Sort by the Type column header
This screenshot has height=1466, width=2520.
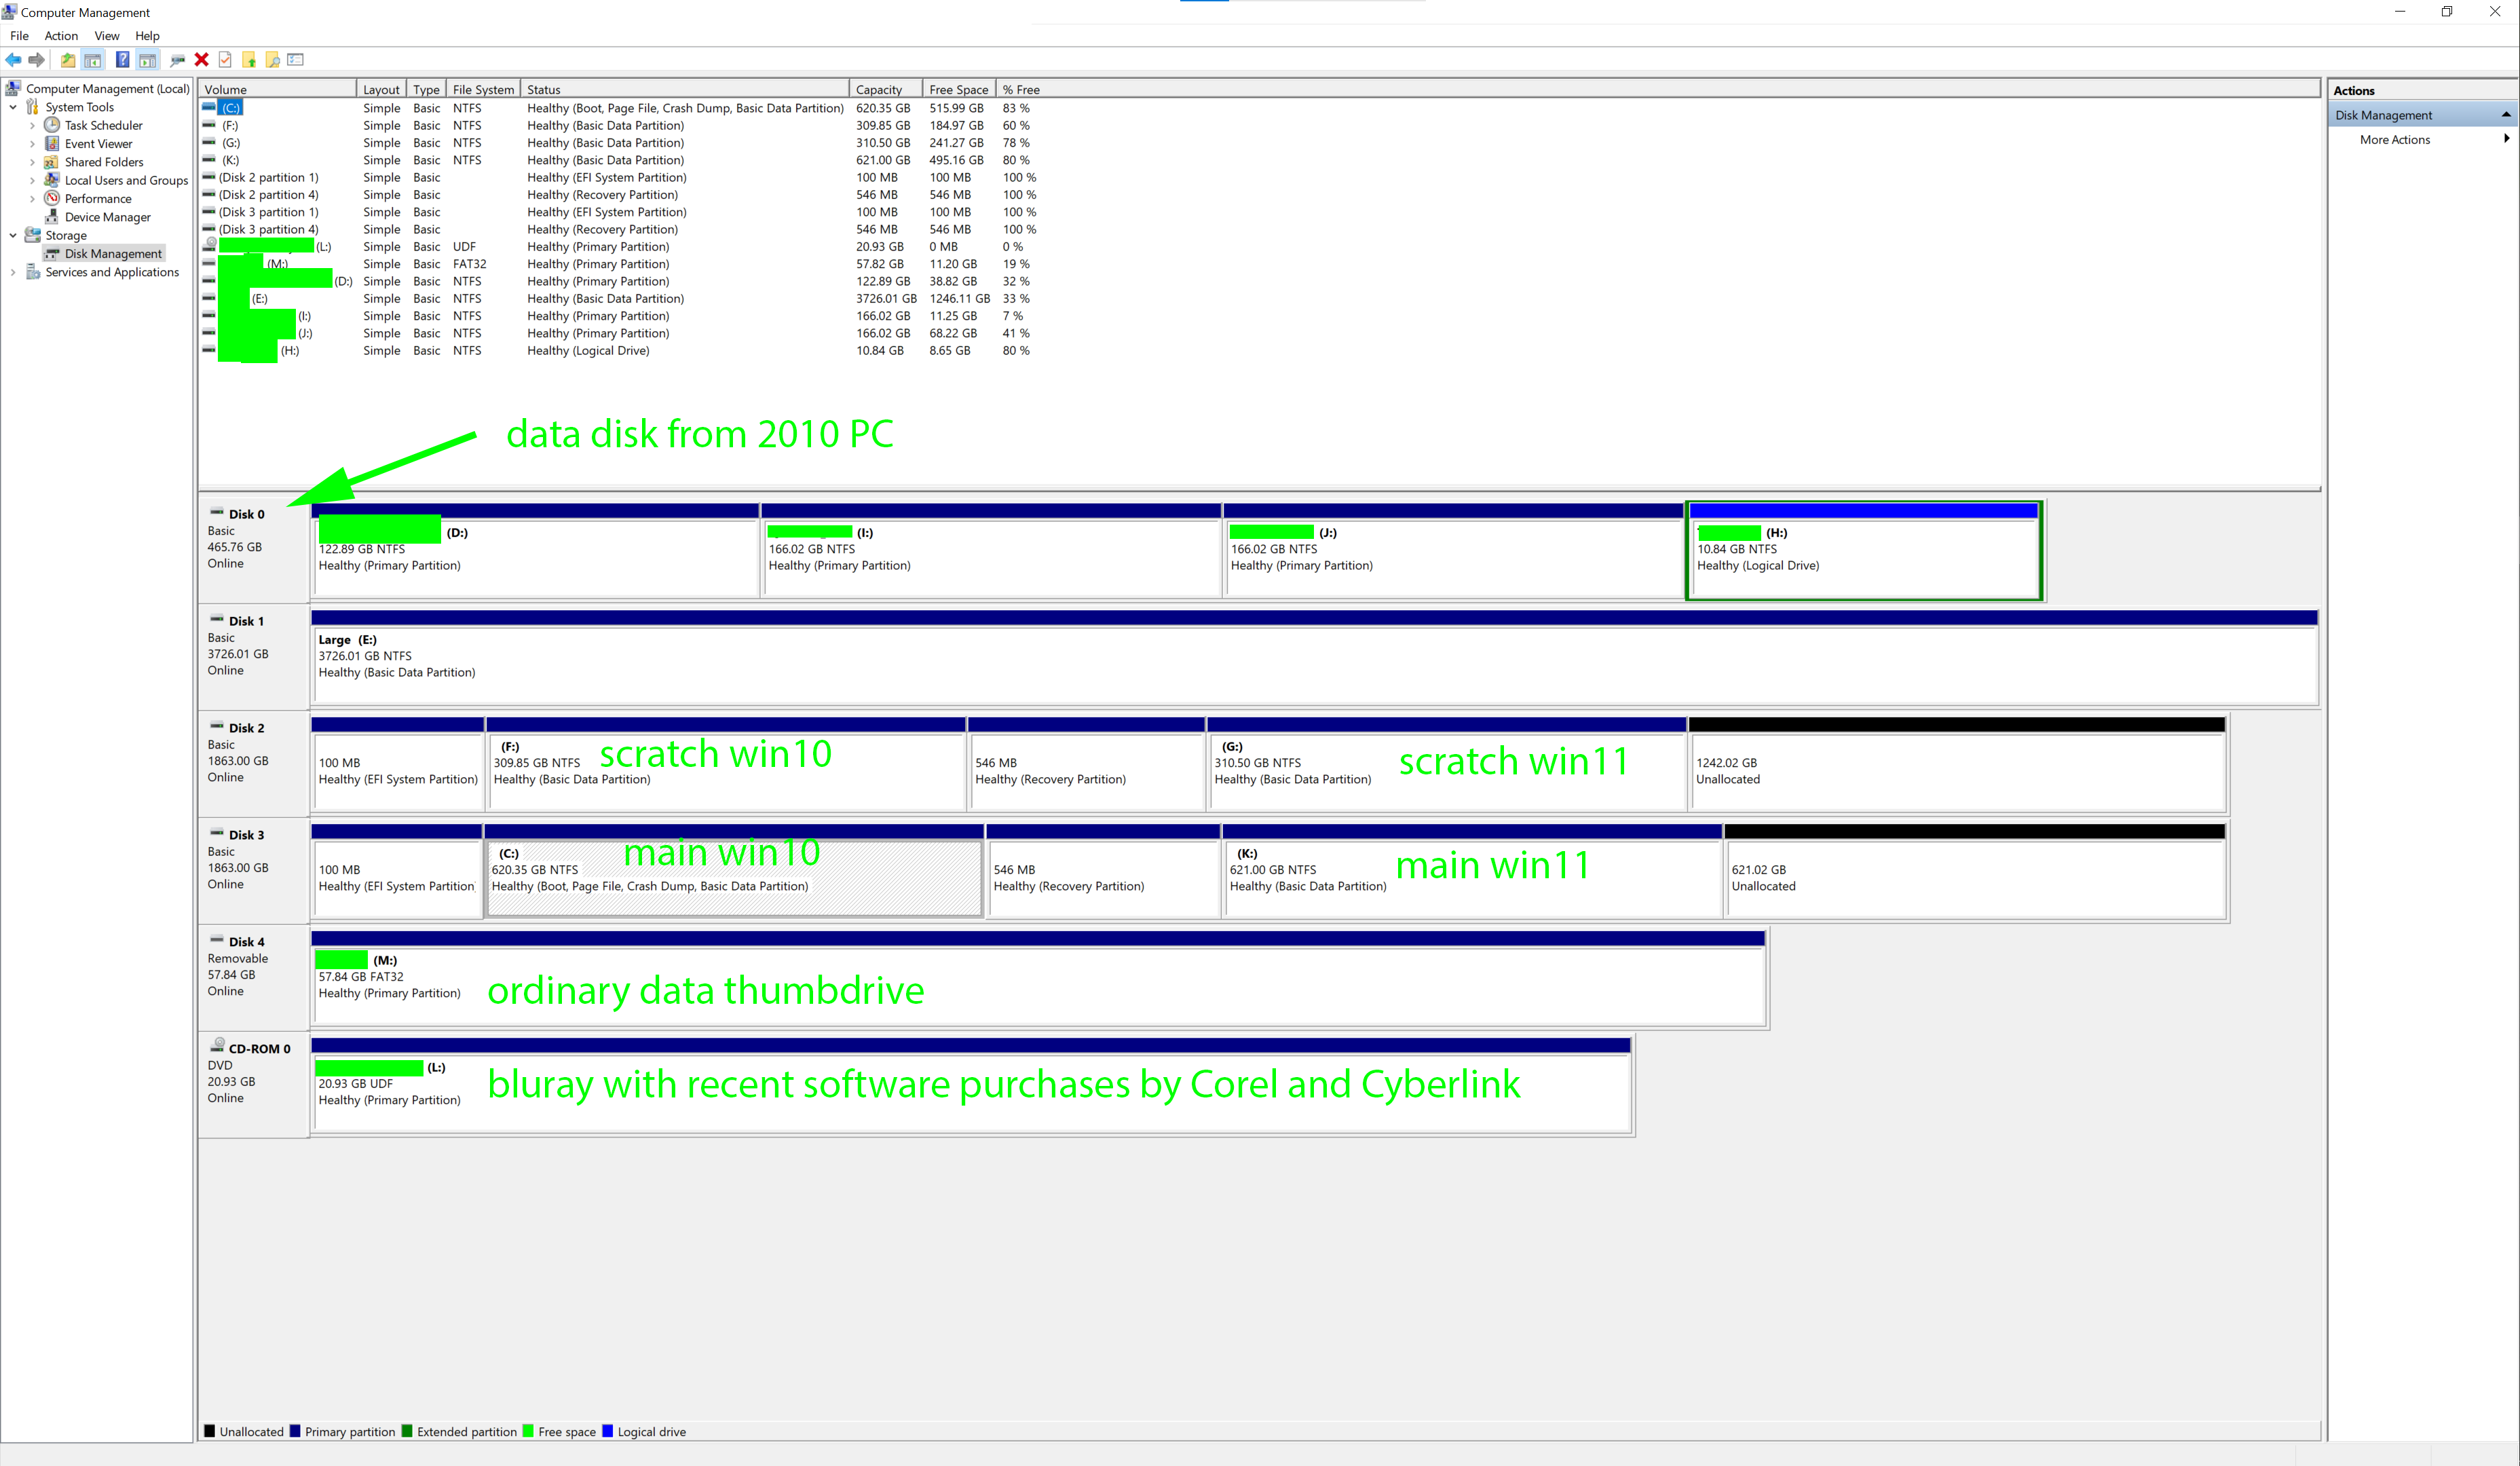[x=427, y=90]
